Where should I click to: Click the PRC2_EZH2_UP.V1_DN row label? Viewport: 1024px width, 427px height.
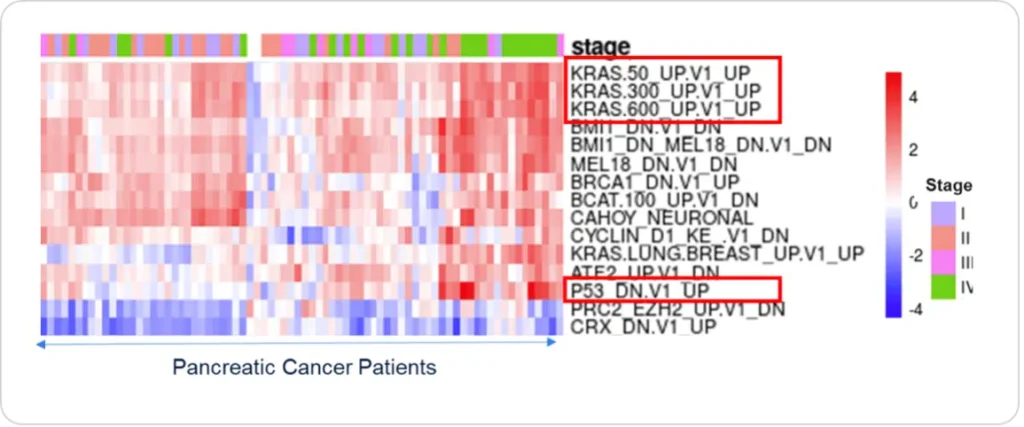coord(677,308)
